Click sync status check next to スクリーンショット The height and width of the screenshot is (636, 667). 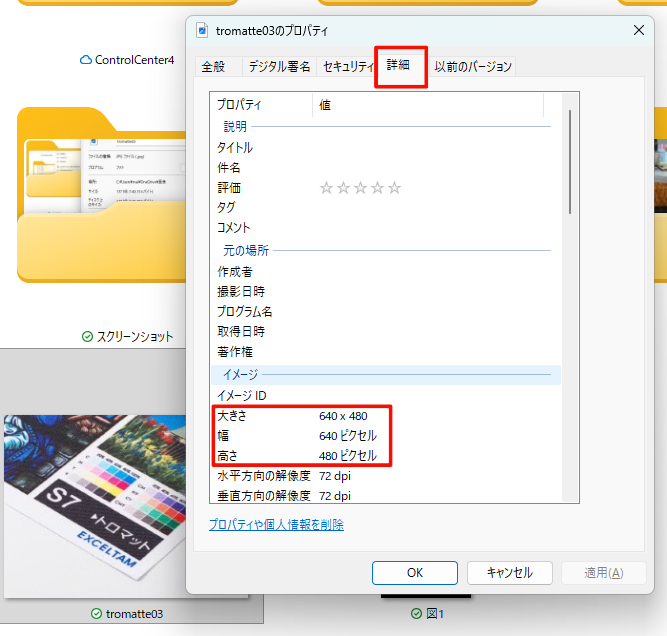tap(88, 337)
